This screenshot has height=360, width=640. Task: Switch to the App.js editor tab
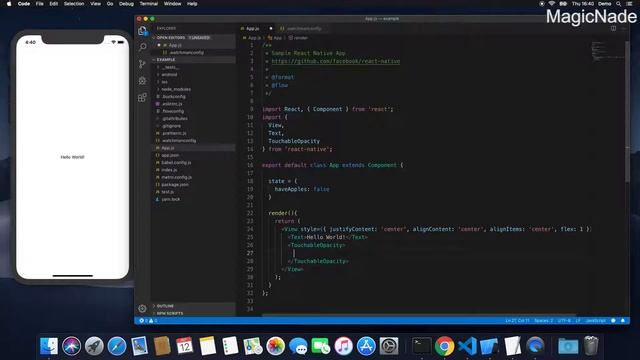(x=256, y=29)
